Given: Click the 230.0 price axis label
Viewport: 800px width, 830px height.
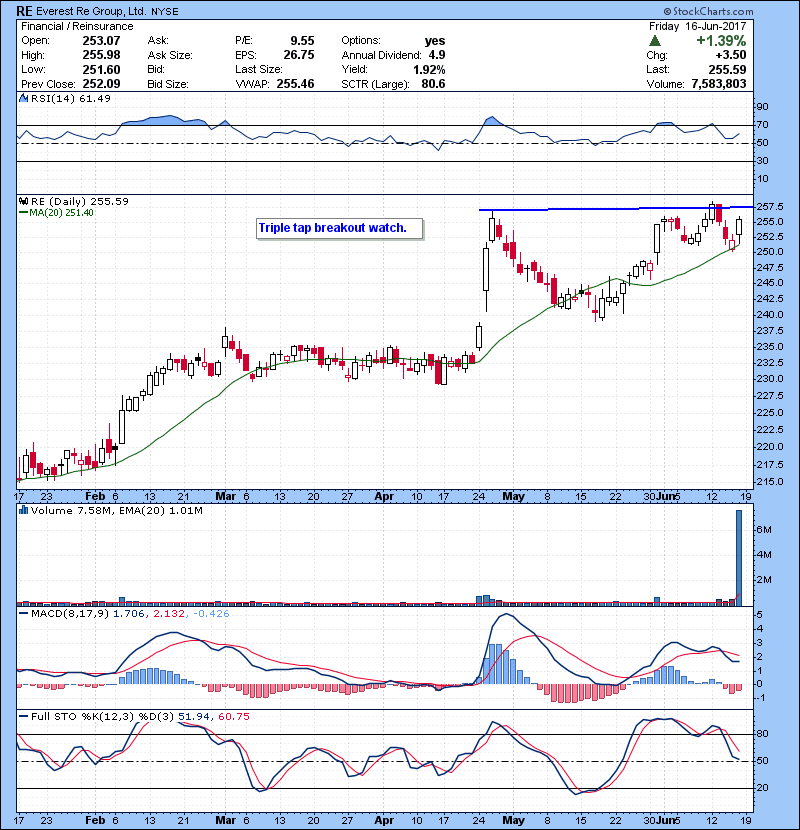Looking at the screenshot, I should coord(770,379).
